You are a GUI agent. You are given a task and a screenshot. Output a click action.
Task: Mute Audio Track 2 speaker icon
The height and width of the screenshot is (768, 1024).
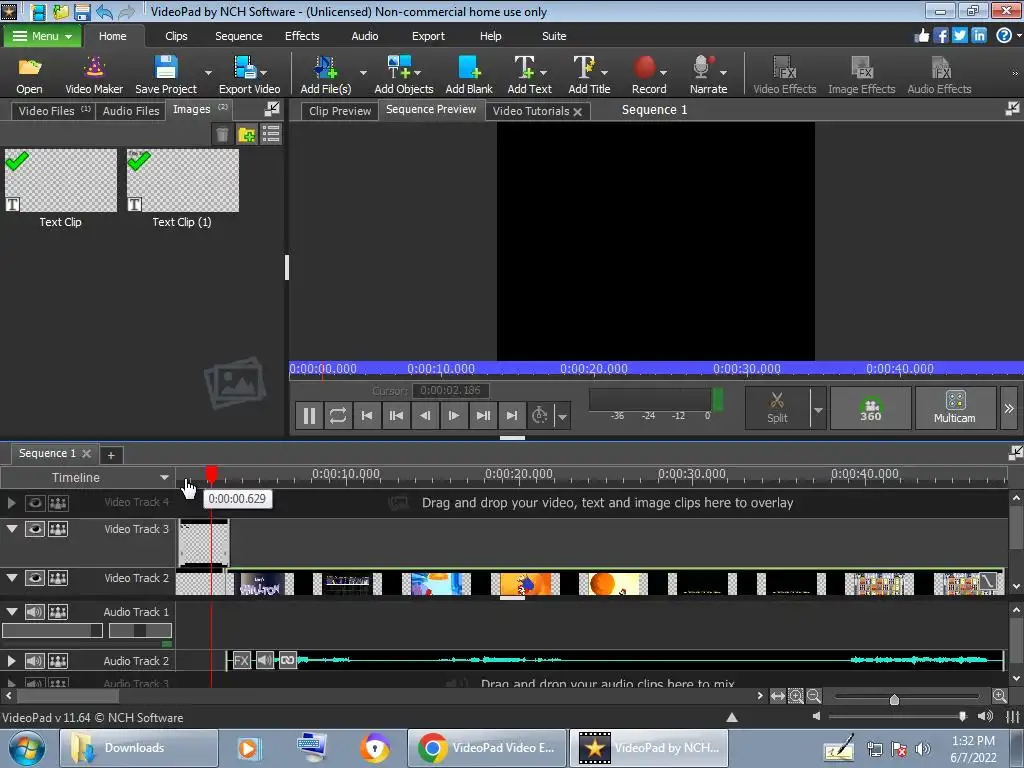coord(35,661)
